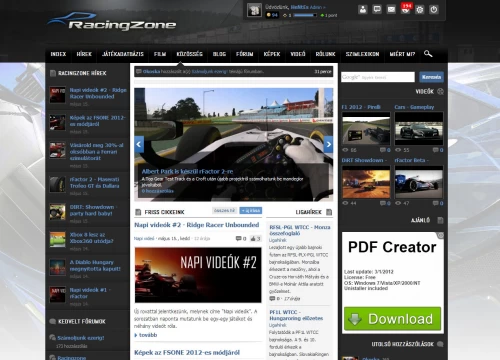The image size is (500, 360).
Task: Click the document icon beside FRISS CIKKEINK
Action: pos(138,212)
